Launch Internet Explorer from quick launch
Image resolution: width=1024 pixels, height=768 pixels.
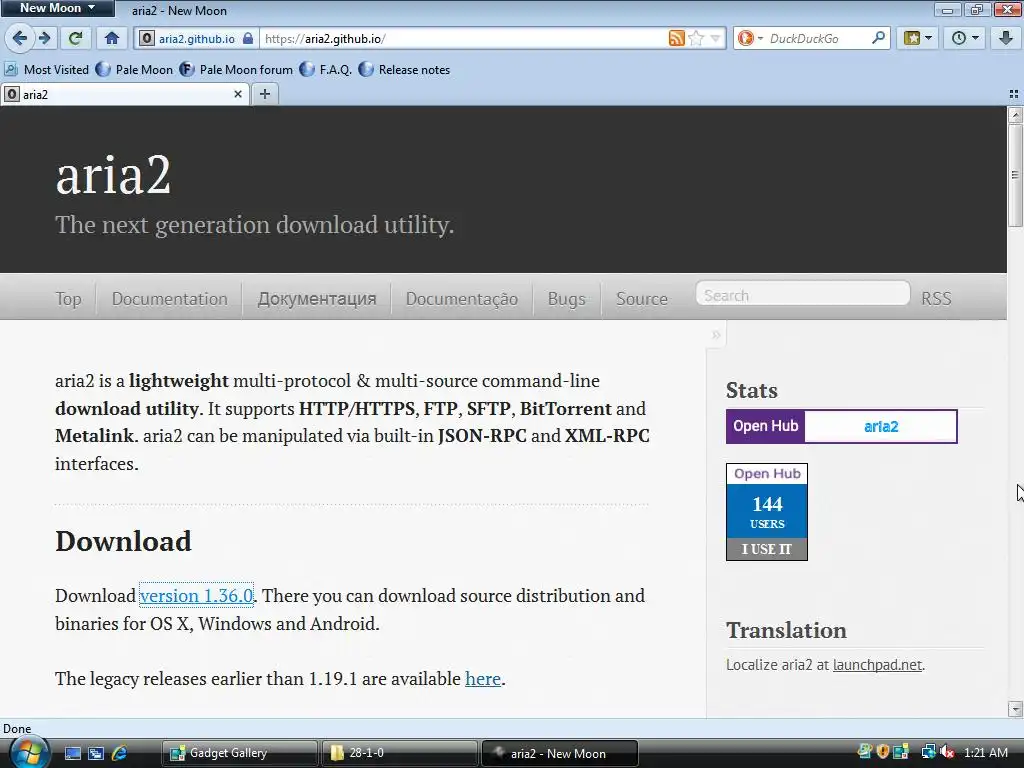pyautogui.click(x=119, y=753)
